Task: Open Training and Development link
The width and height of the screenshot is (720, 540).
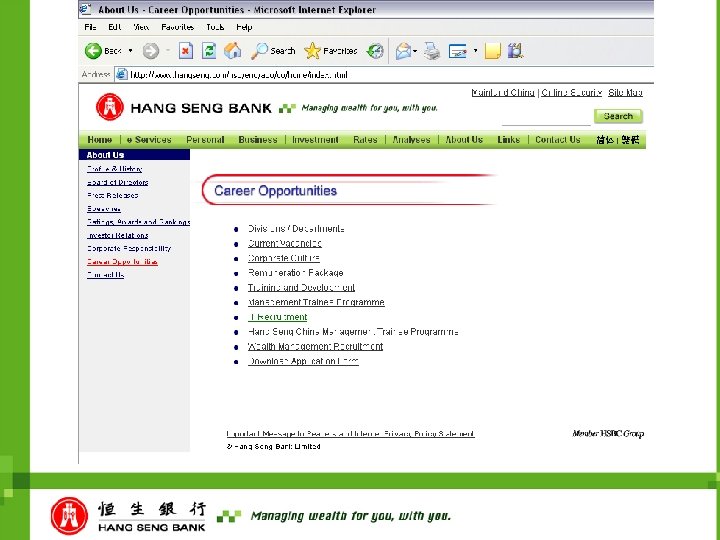Action: (301, 287)
